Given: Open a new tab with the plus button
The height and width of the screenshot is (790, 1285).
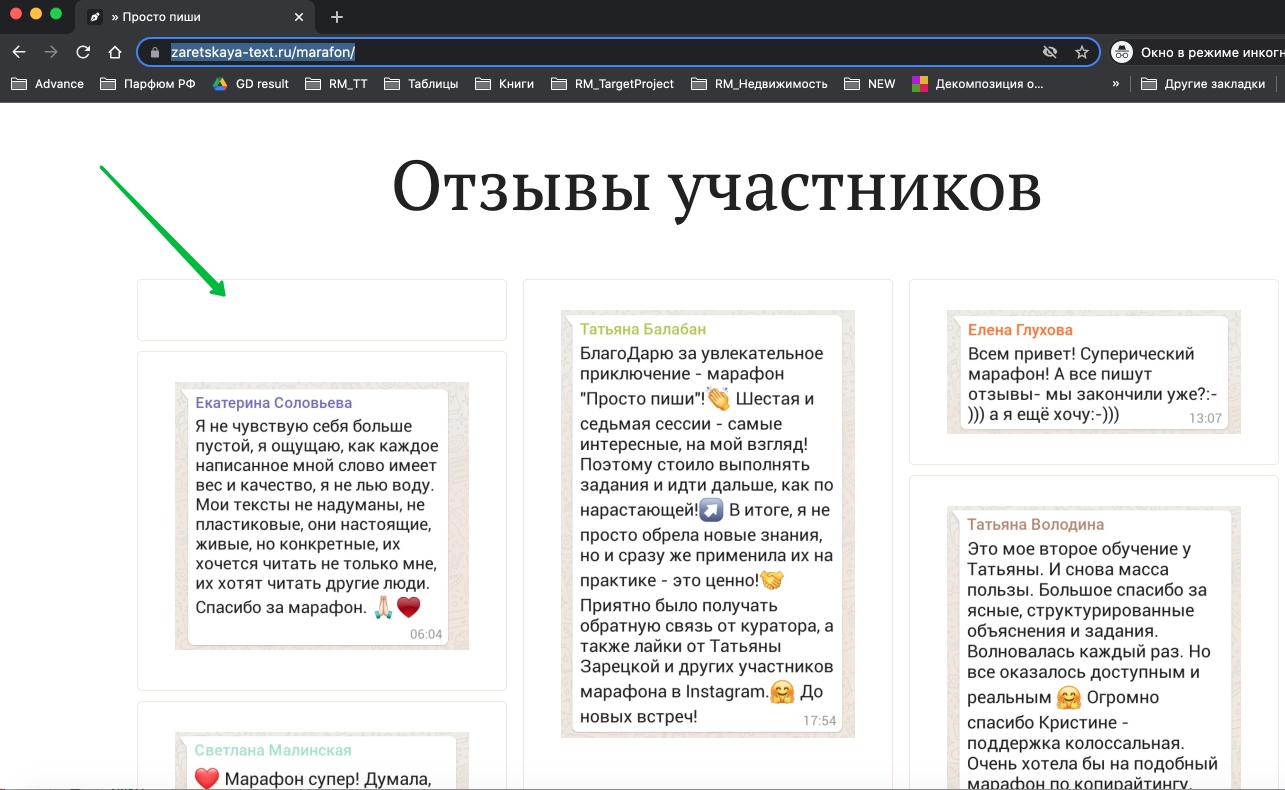Looking at the screenshot, I should (x=337, y=17).
